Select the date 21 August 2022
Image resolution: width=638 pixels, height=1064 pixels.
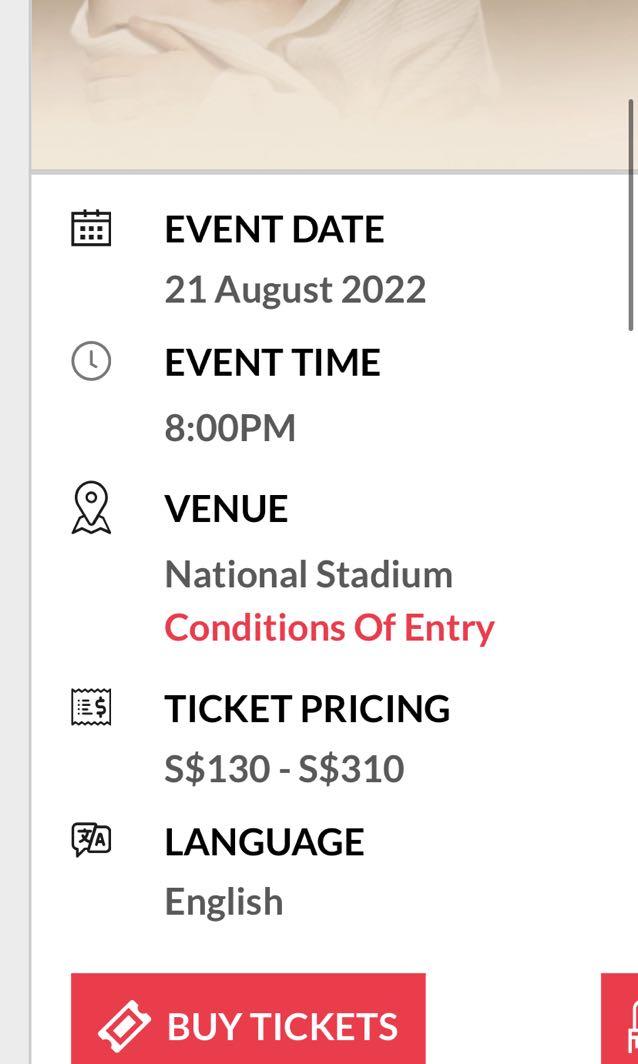click(296, 289)
